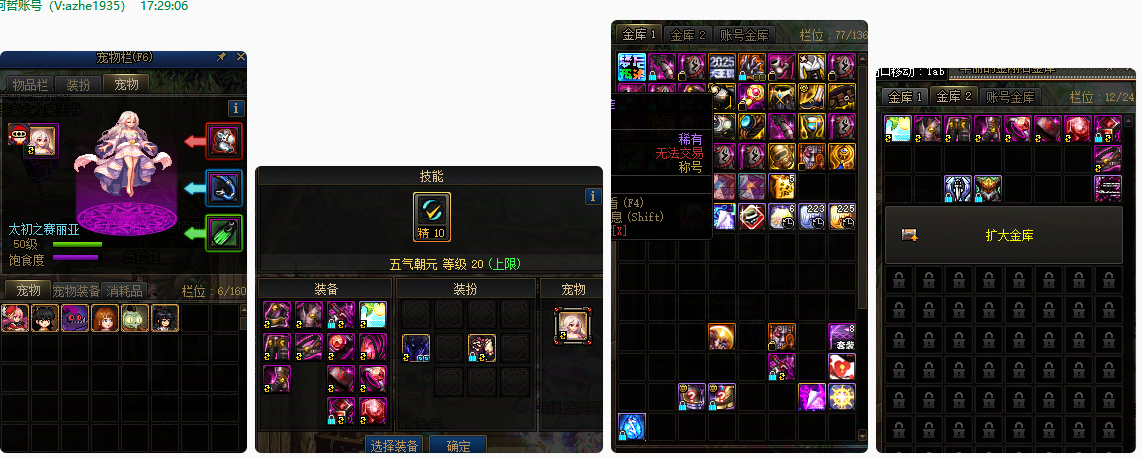
Task: Click the 选择装备 button
Action: tap(394, 445)
